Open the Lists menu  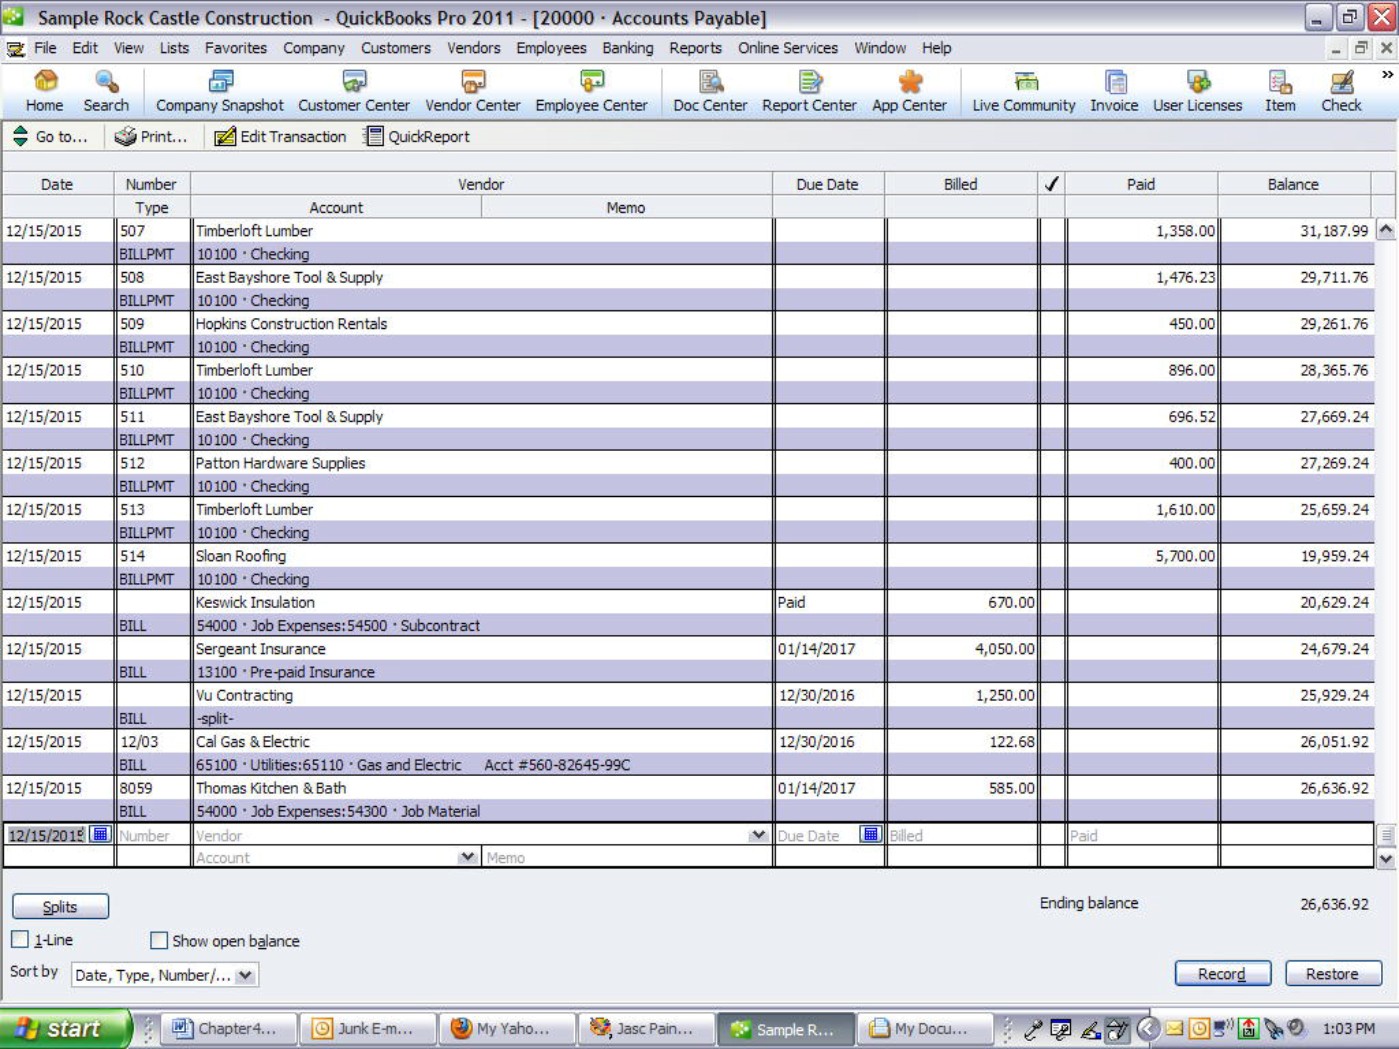pyautogui.click(x=174, y=48)
